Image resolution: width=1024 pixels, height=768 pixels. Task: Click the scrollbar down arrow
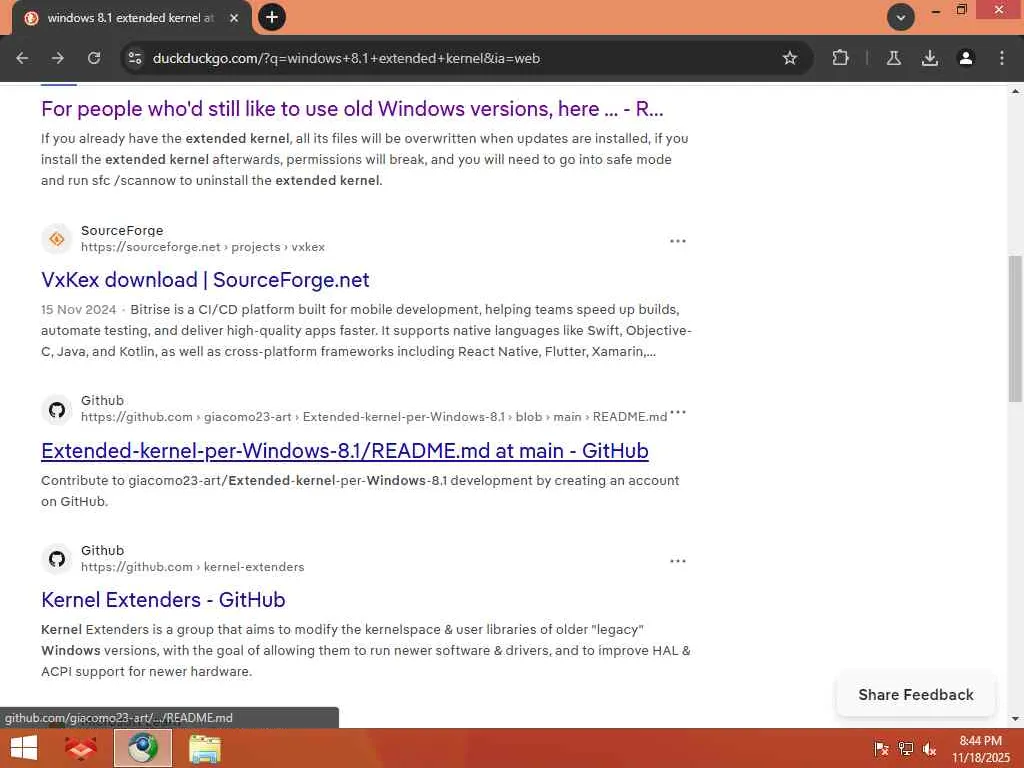(1015, 719)
